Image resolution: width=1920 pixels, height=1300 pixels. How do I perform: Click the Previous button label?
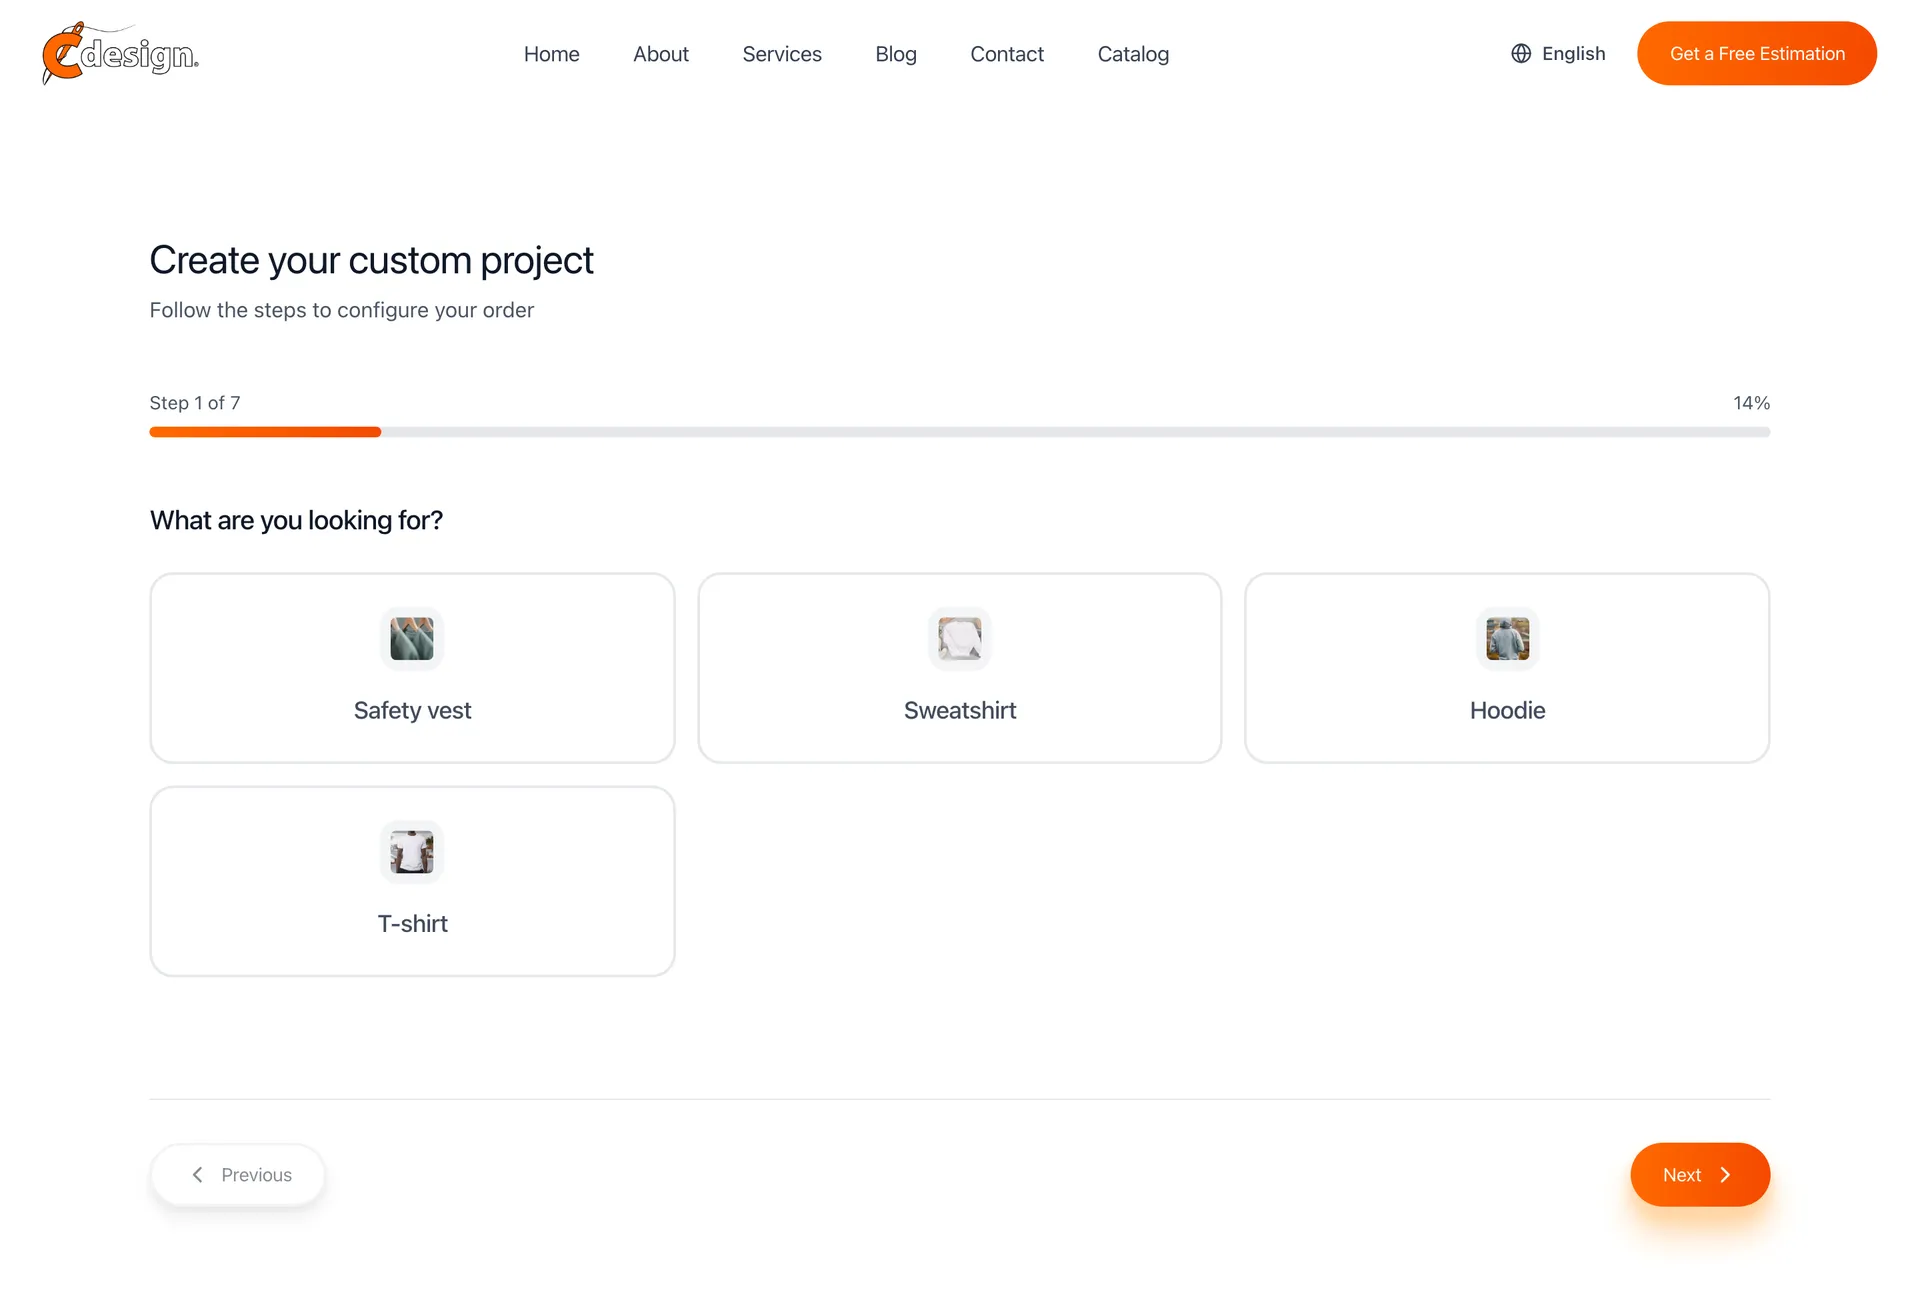tap(257, 1175)
